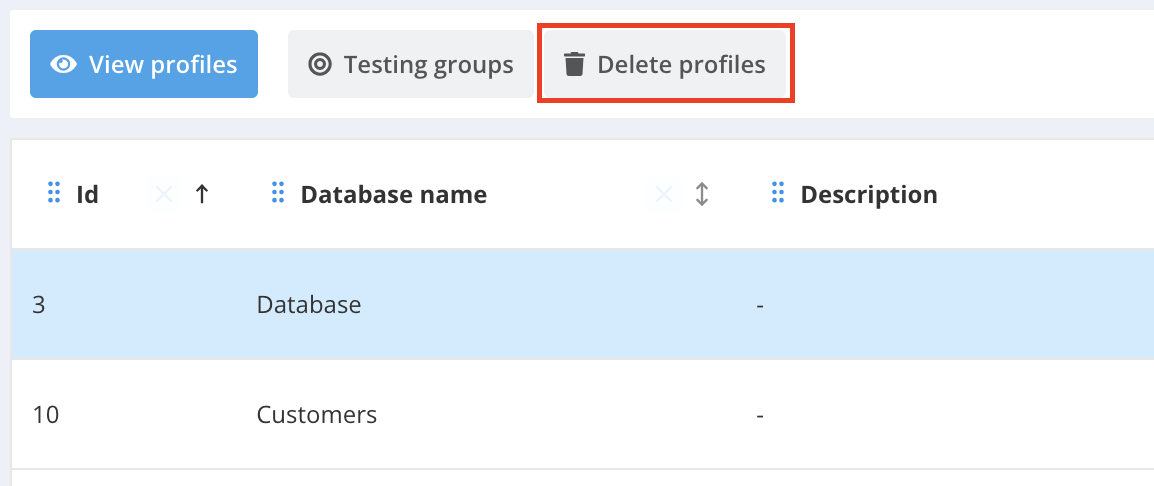The image size is (1154, 486).
Task: Grab the Id column drag handle
Action: 54,194
